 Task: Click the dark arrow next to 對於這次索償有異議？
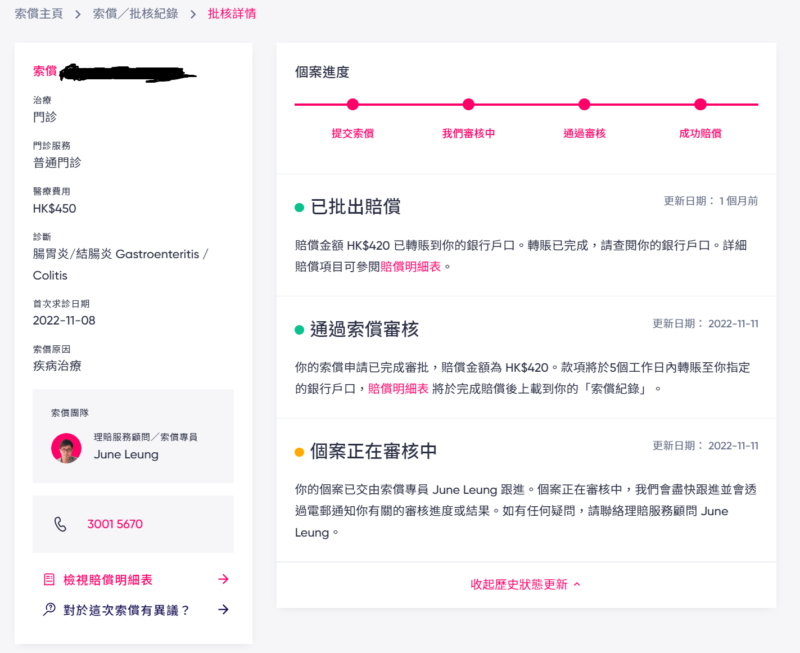click(x=223, y=609)
